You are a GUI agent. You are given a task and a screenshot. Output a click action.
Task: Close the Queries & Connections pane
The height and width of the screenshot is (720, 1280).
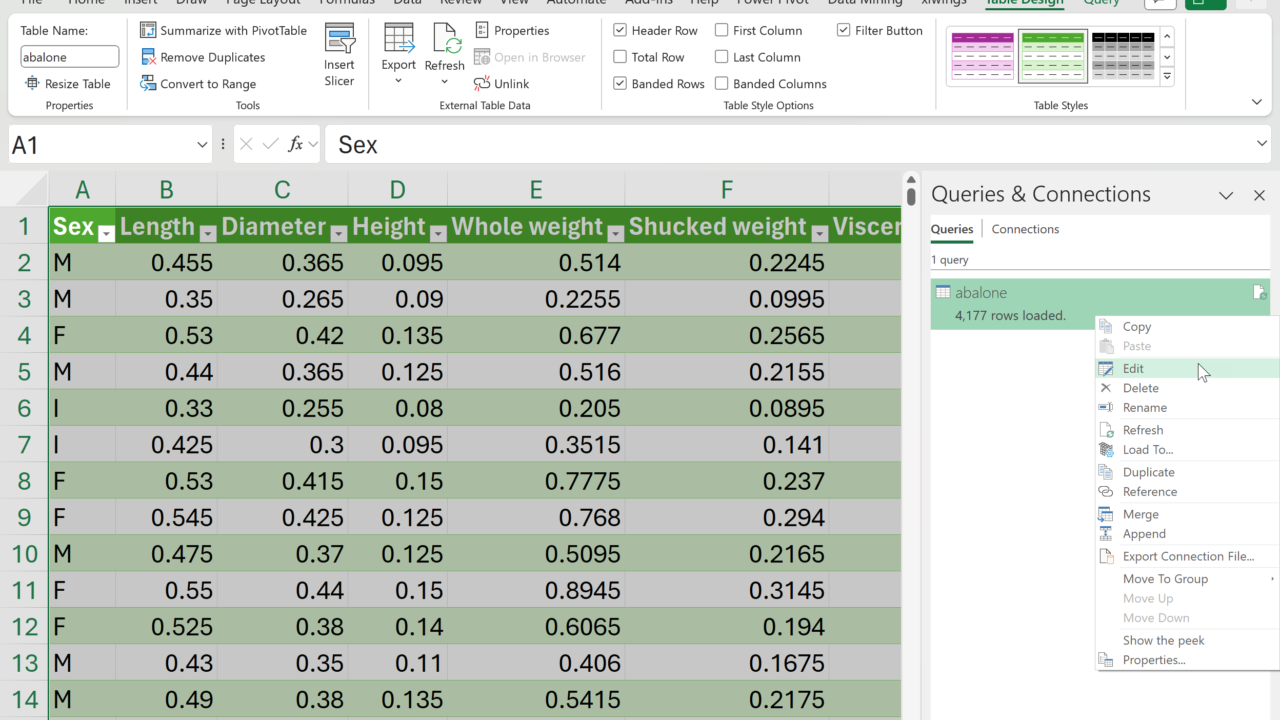coord(1259,195)
